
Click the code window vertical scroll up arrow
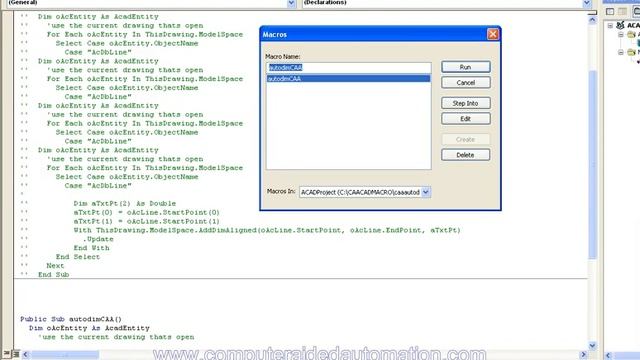pos(592,20)
